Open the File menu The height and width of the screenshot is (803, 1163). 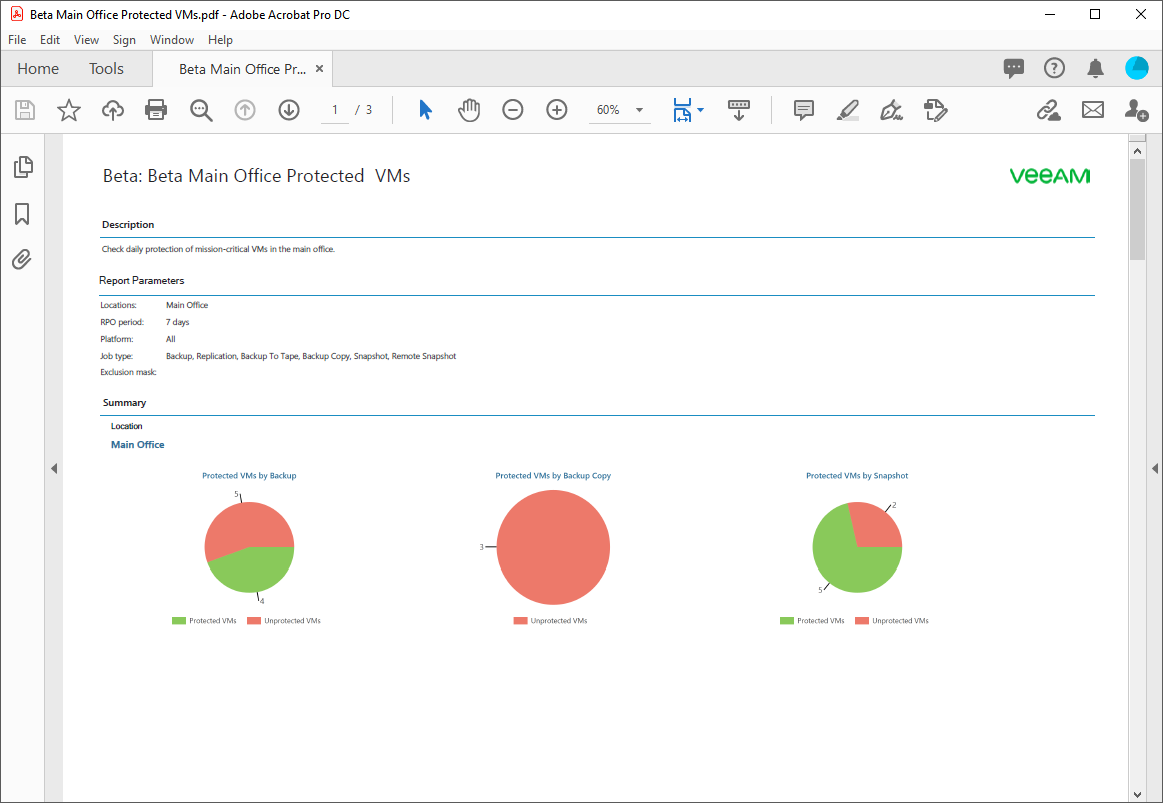click(17, 40)
